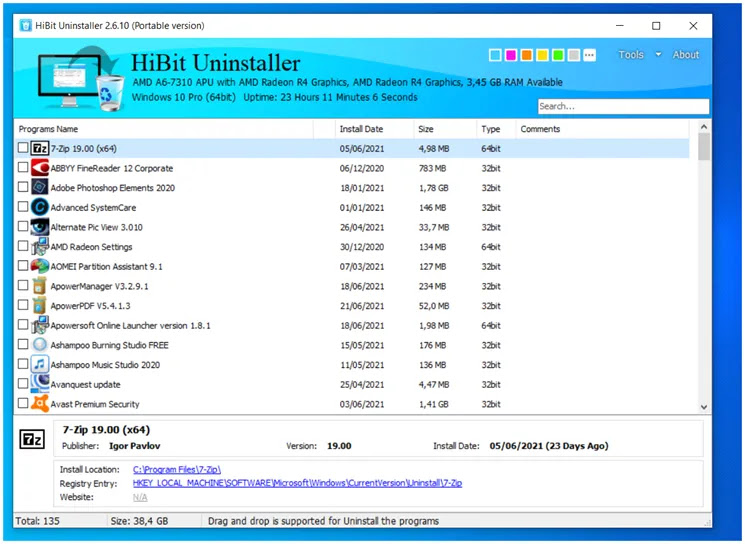This screenshot has height=544, width=745.
Task: Select the 783 MB size cell
Action: click(432, 168)
